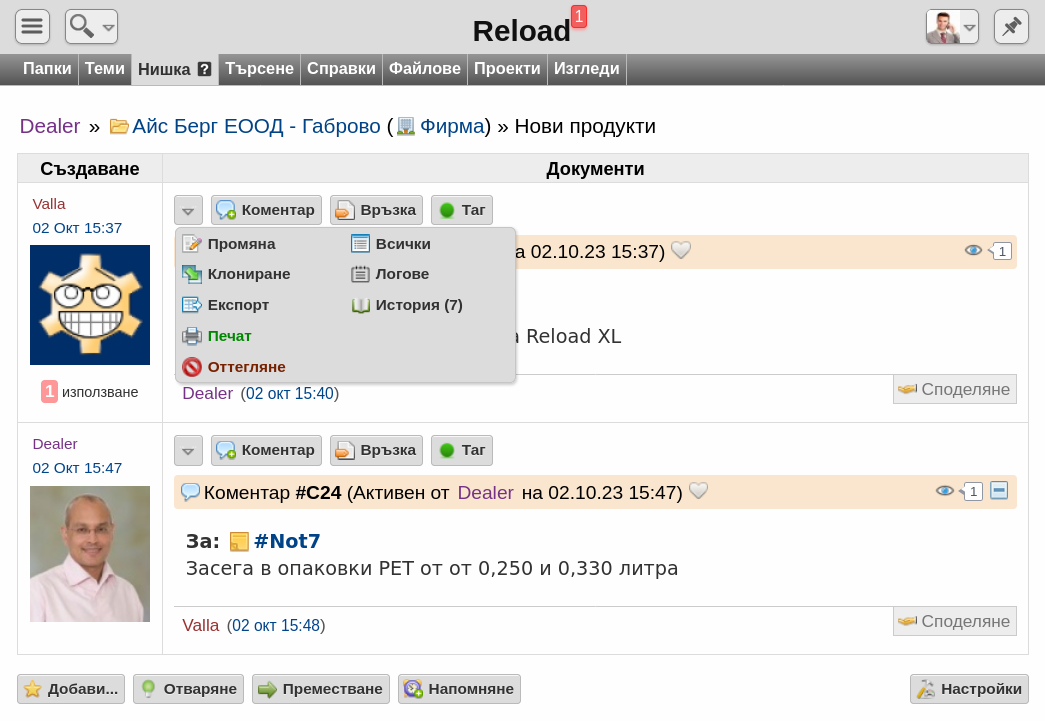Click the 02 окт 15:40 timestamp link
Viewport: 1045px width, 721px height.
pos(290,393)
